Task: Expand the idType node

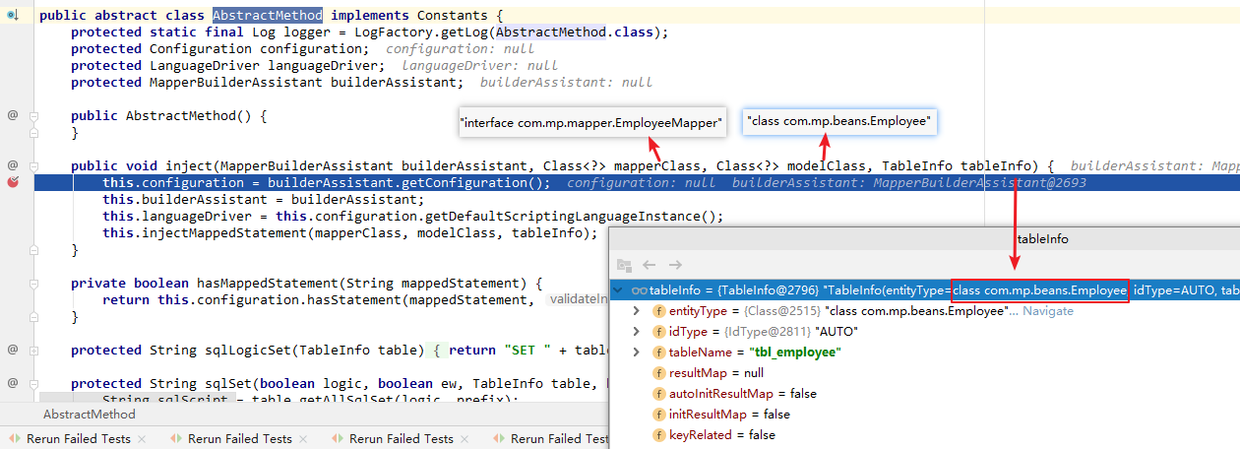Action: point(637,332)
